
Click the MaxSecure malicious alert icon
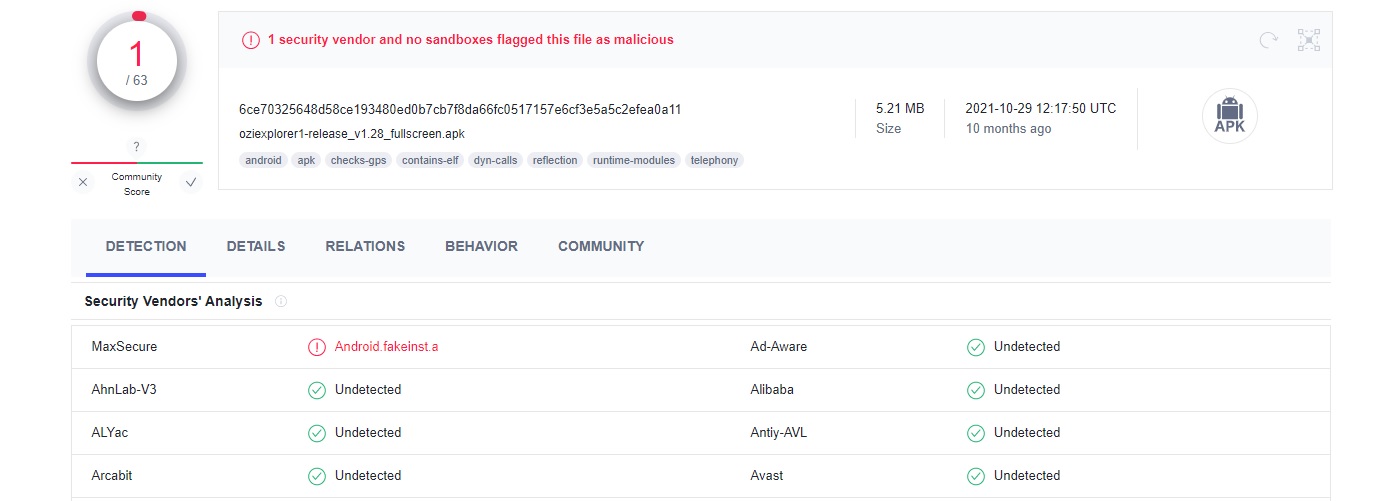coord(317,347)
